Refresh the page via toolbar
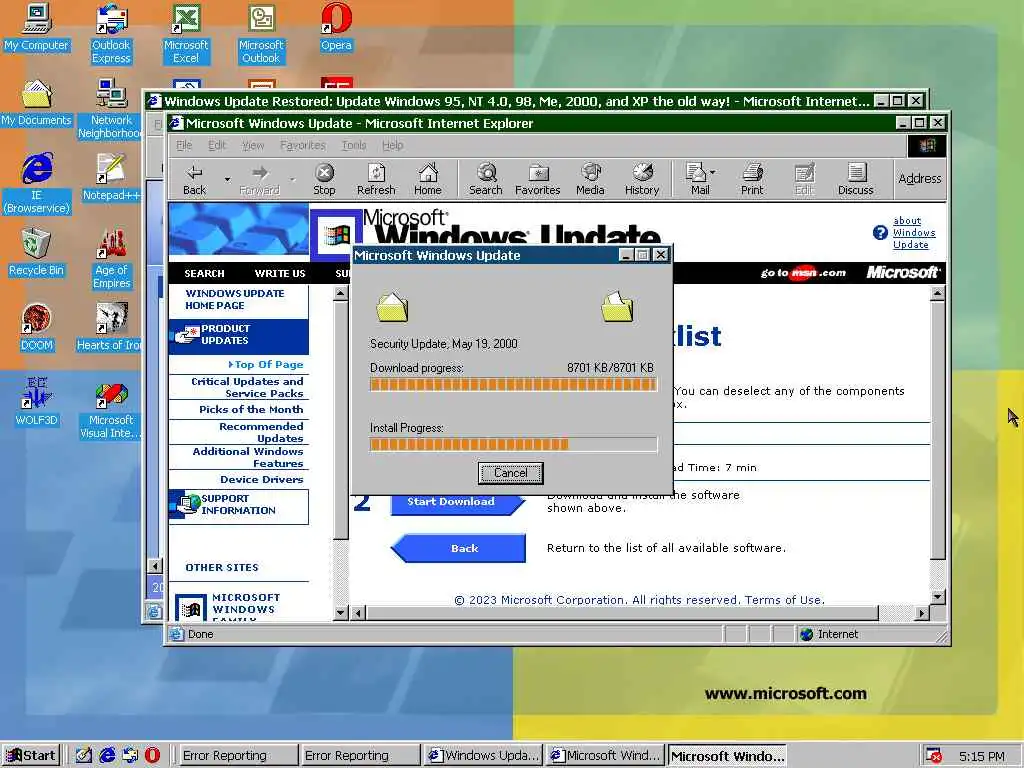 [x=376, y=180]
